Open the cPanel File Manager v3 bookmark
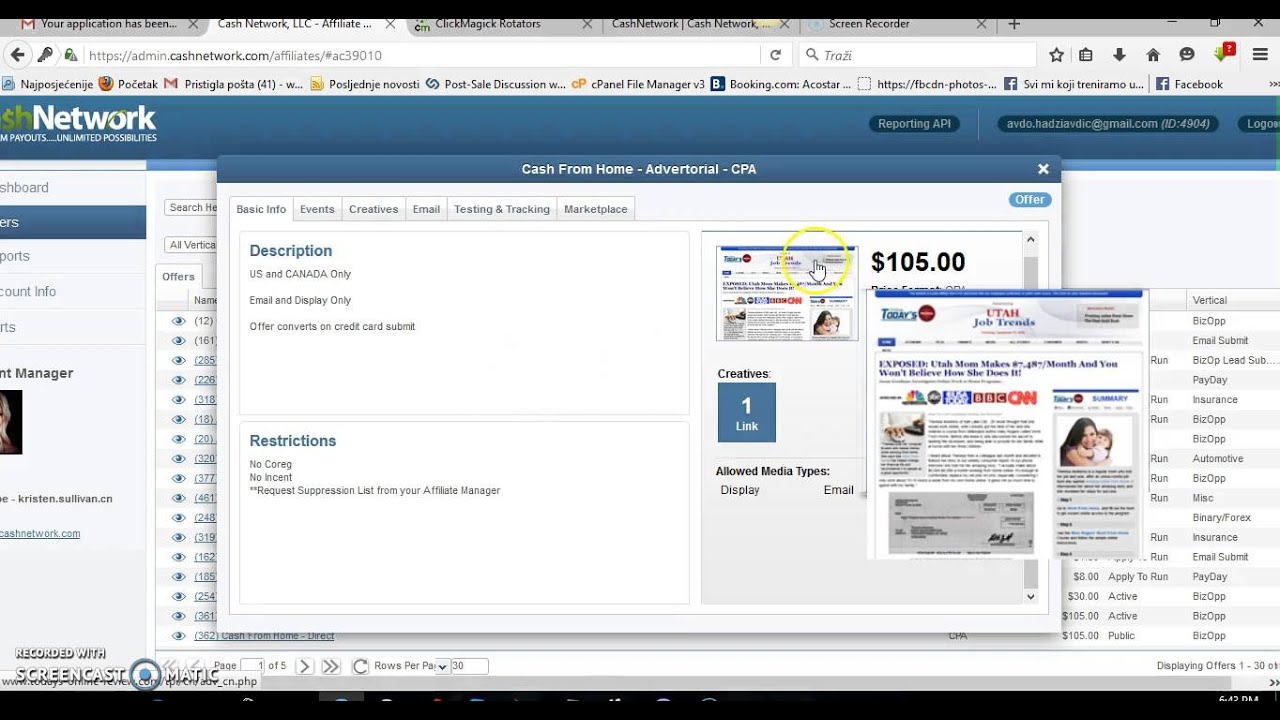 pos(638,84)
